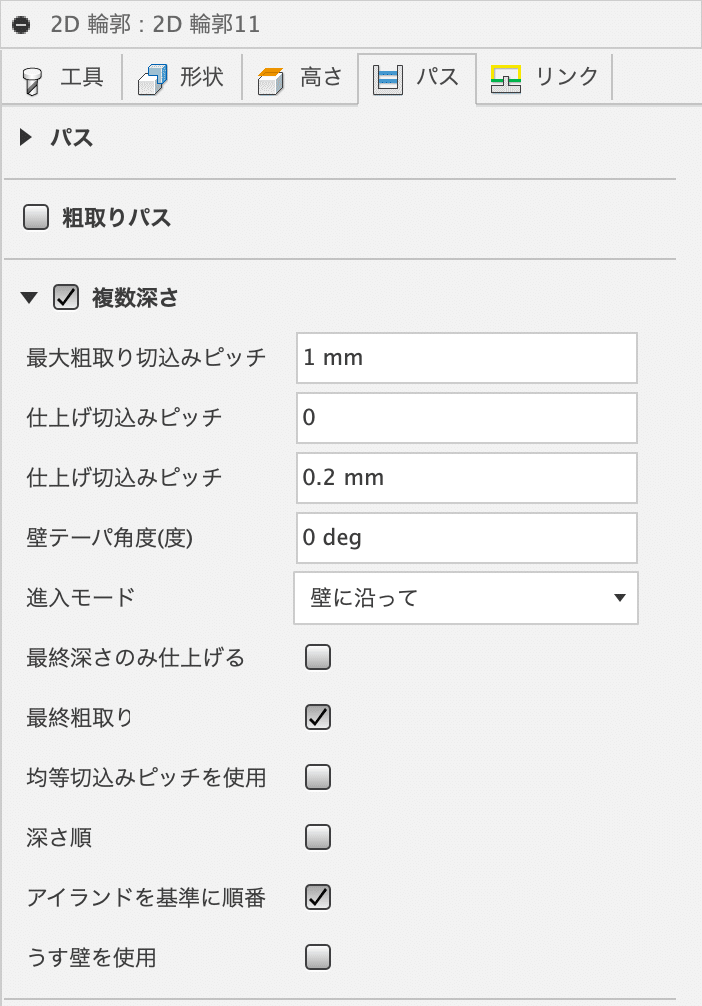702x1006 pixels.
Task: Toggle 最終深さのみ仕上げる checkbox
Action: coord(318,657)
